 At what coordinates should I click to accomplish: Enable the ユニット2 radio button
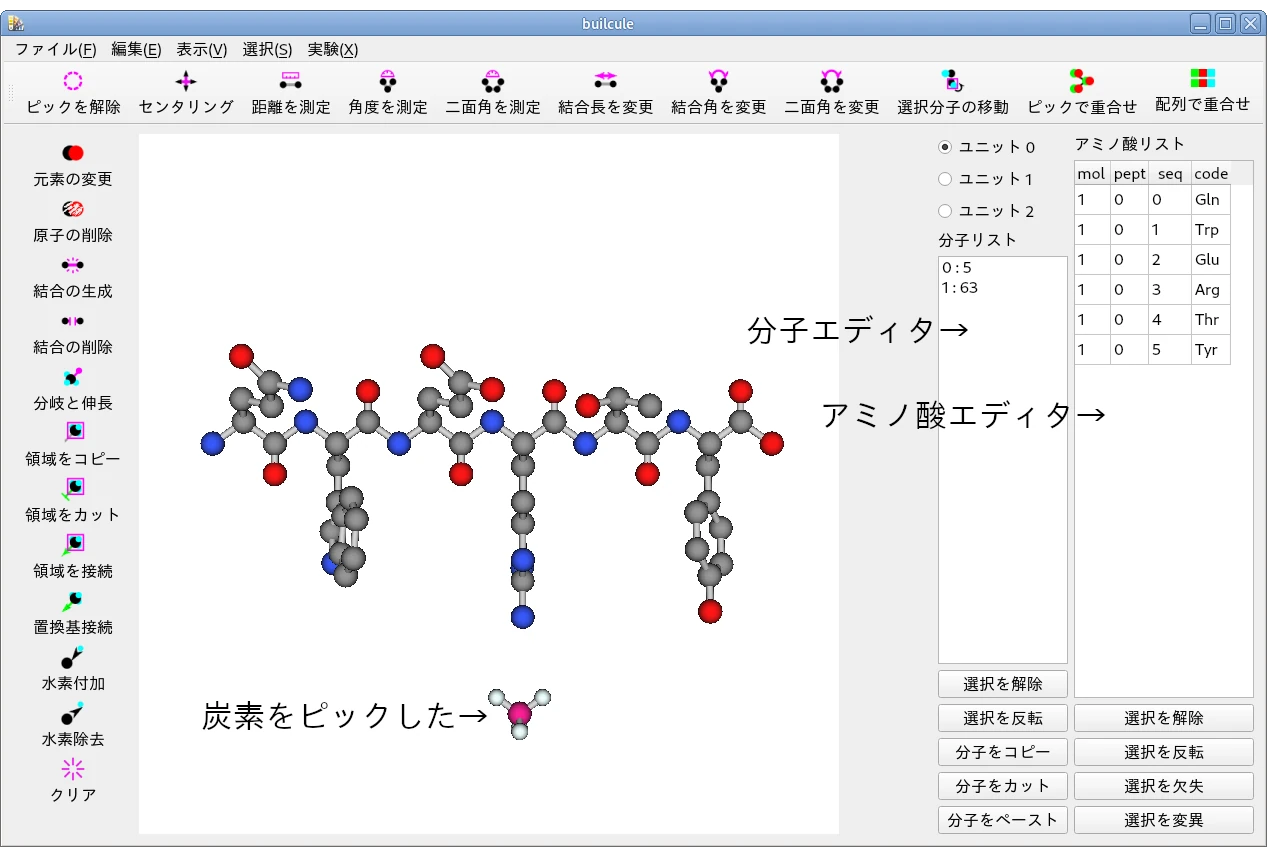point(945,211)
